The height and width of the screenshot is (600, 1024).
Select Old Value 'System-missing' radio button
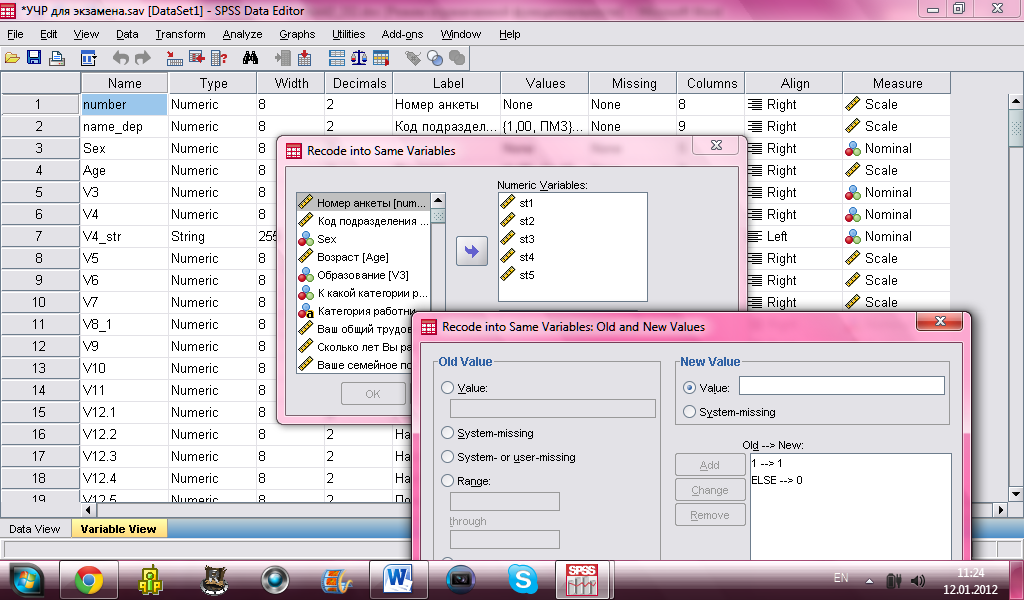(447, 433)
